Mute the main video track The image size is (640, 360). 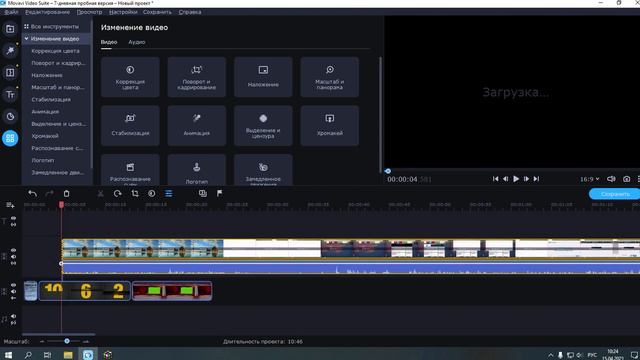tap(13, 257)
